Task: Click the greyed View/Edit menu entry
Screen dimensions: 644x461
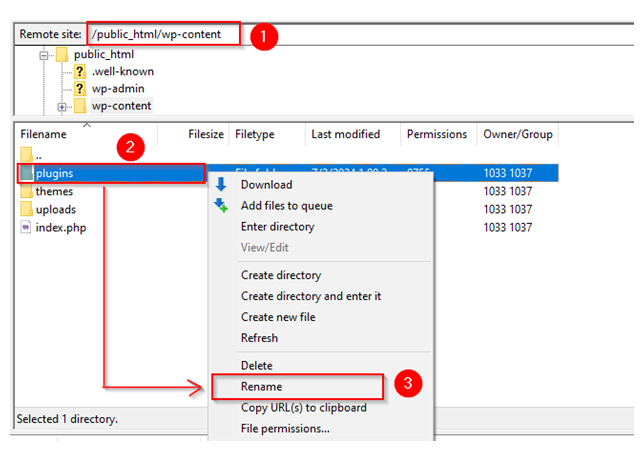Action: click(x=321, y=248)
